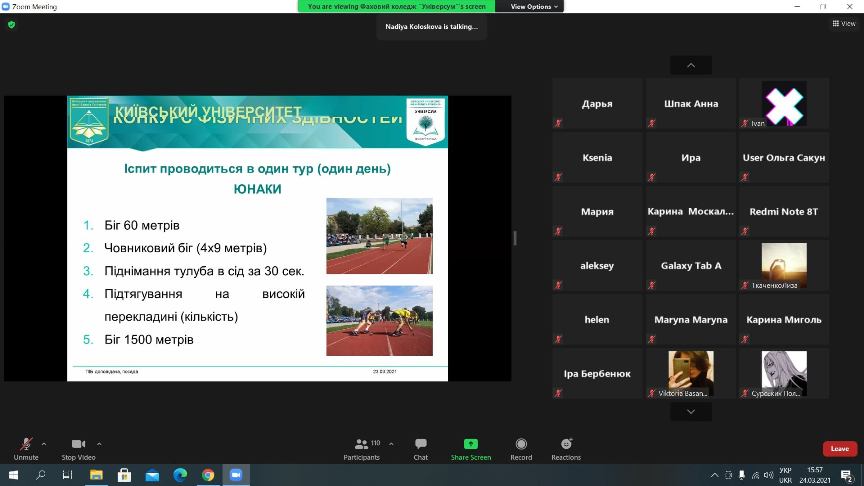Select the Galaxy Tab A participant tile

coord(691,266)
